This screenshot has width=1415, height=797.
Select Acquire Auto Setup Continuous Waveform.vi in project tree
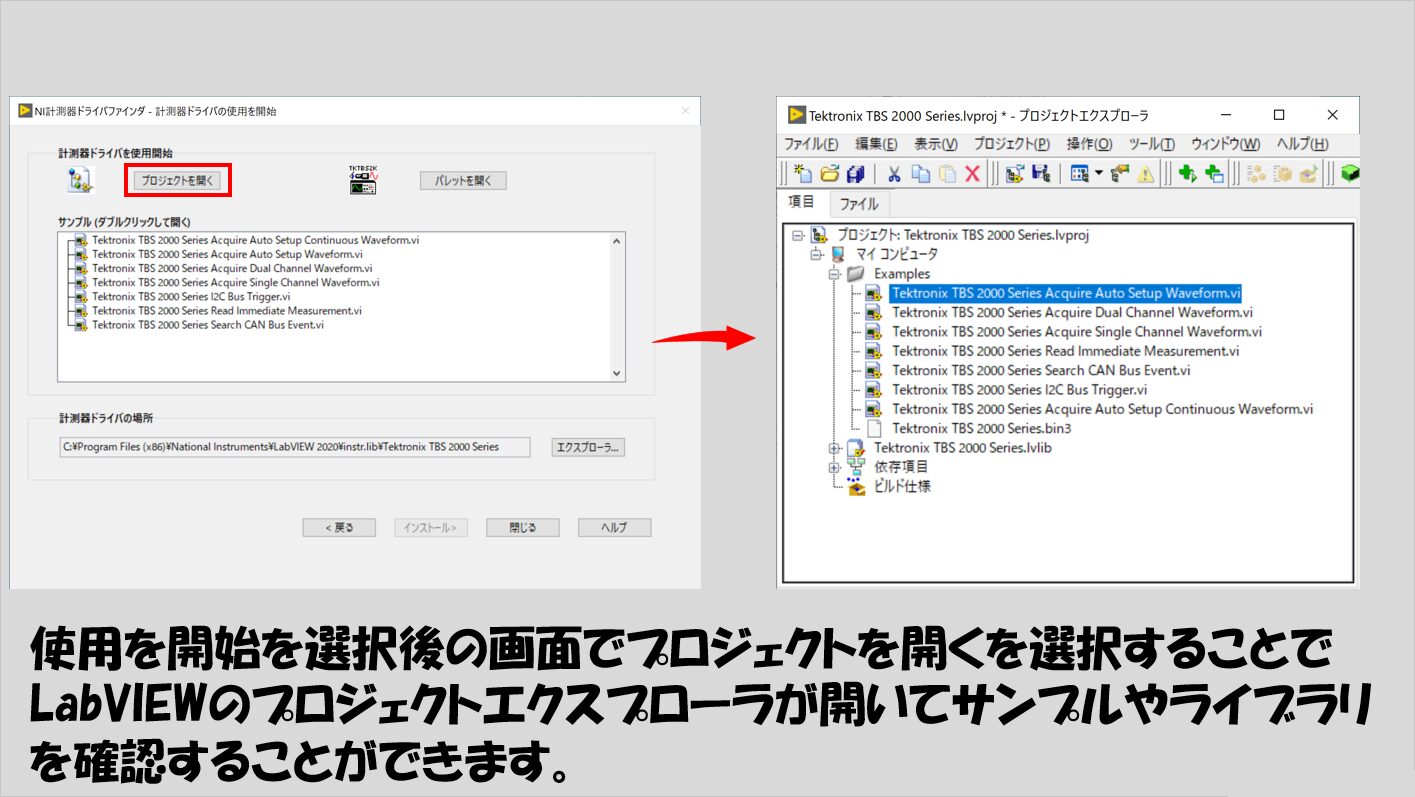(x=1103, y=409)
